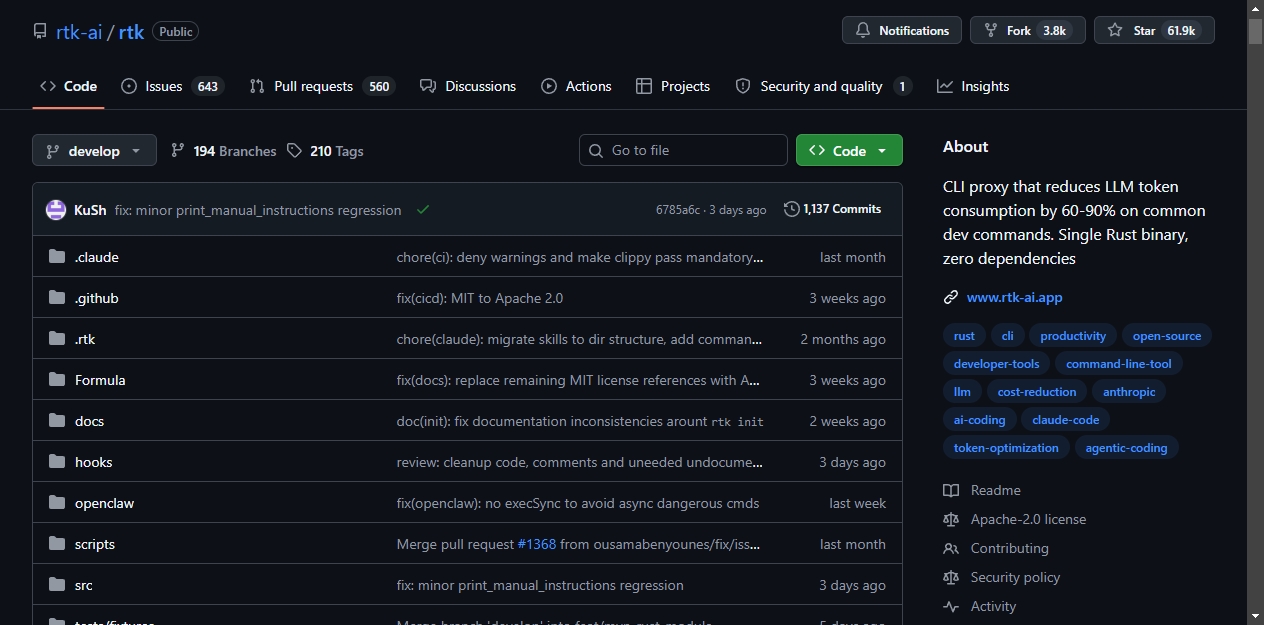Viewport: 1264px width, 625px height.
Task: Click the Star icon
Action: click(x=1115, y=31)
